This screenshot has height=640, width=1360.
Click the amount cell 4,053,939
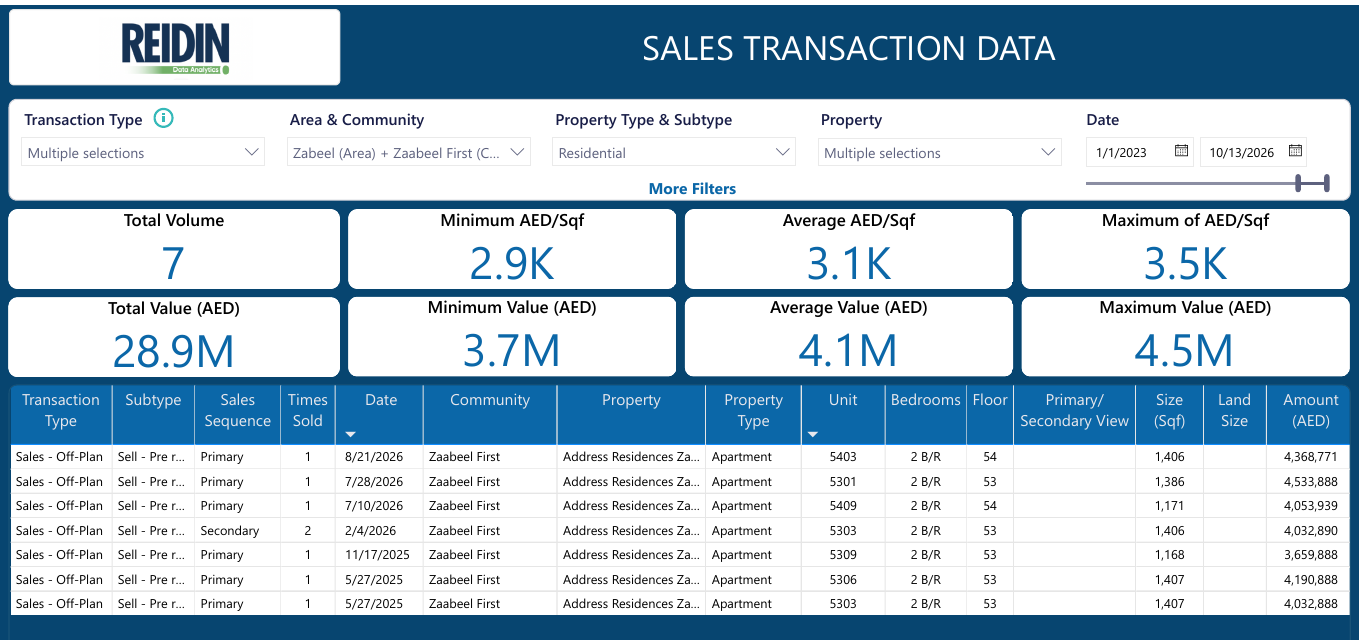pos(1308,506)
